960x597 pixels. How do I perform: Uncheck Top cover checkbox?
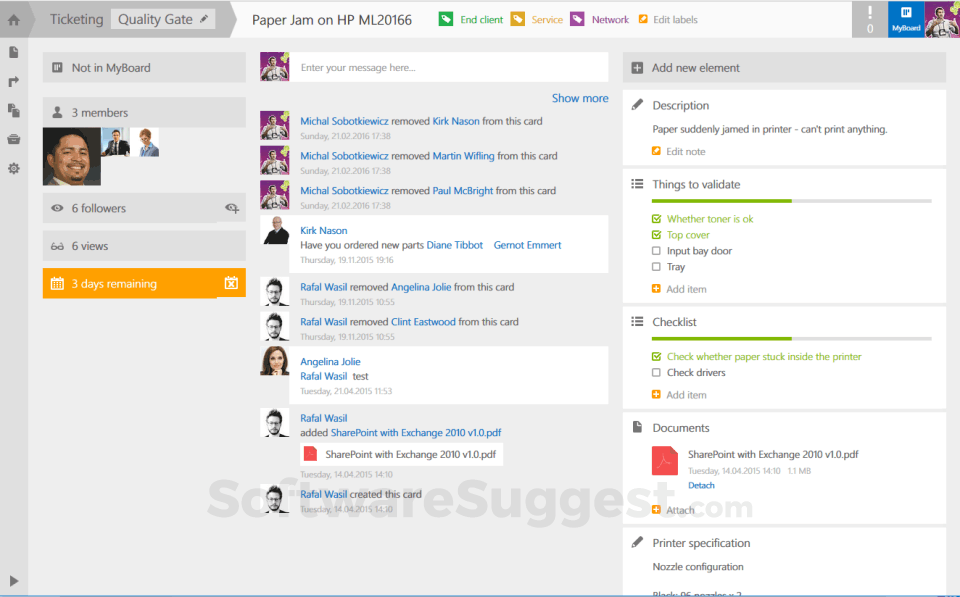pyautogui.click(x=656, y=235)
